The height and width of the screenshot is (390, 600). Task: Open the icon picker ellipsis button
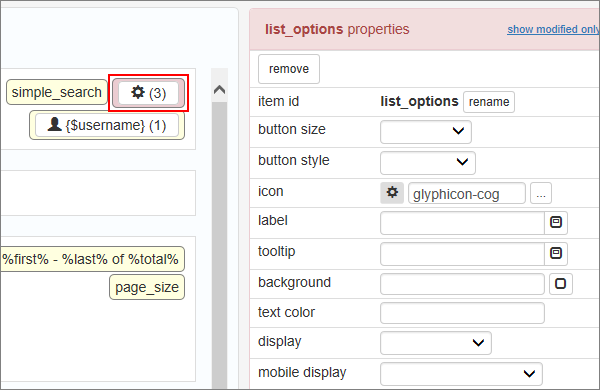point(541,193)
